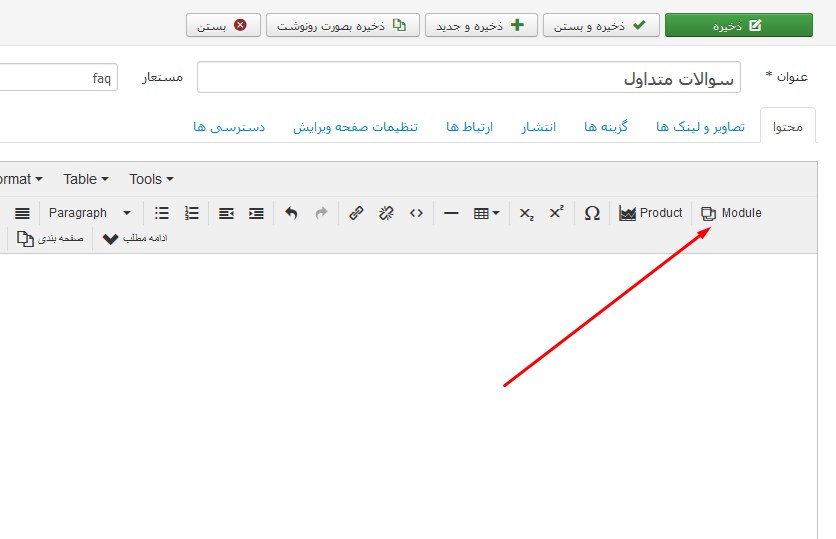Click the decrease indent icon
836x539 pixels.
[226, 213]
